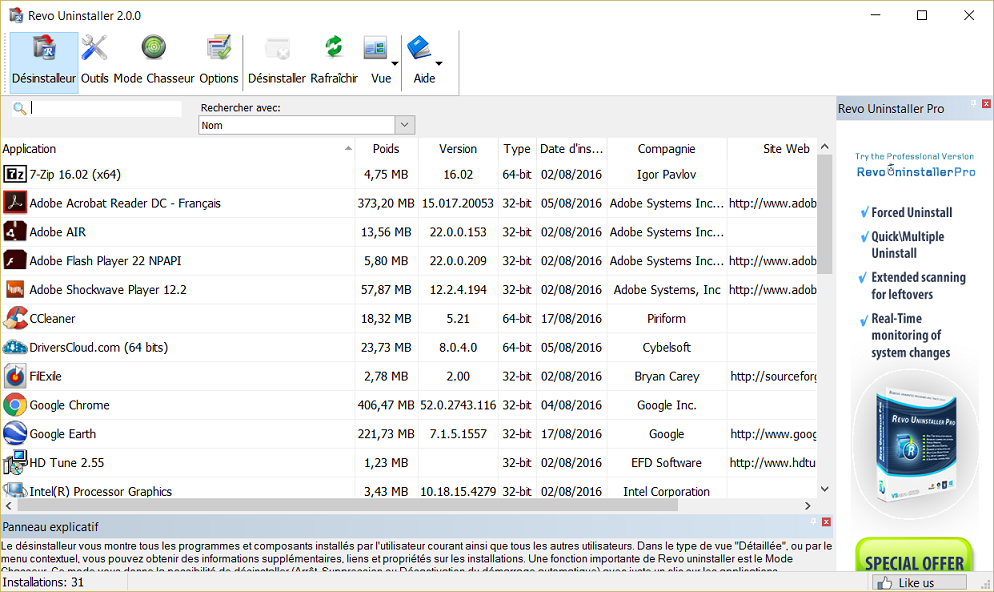
Task: Select the CCleaner icon
Action: 15,318
